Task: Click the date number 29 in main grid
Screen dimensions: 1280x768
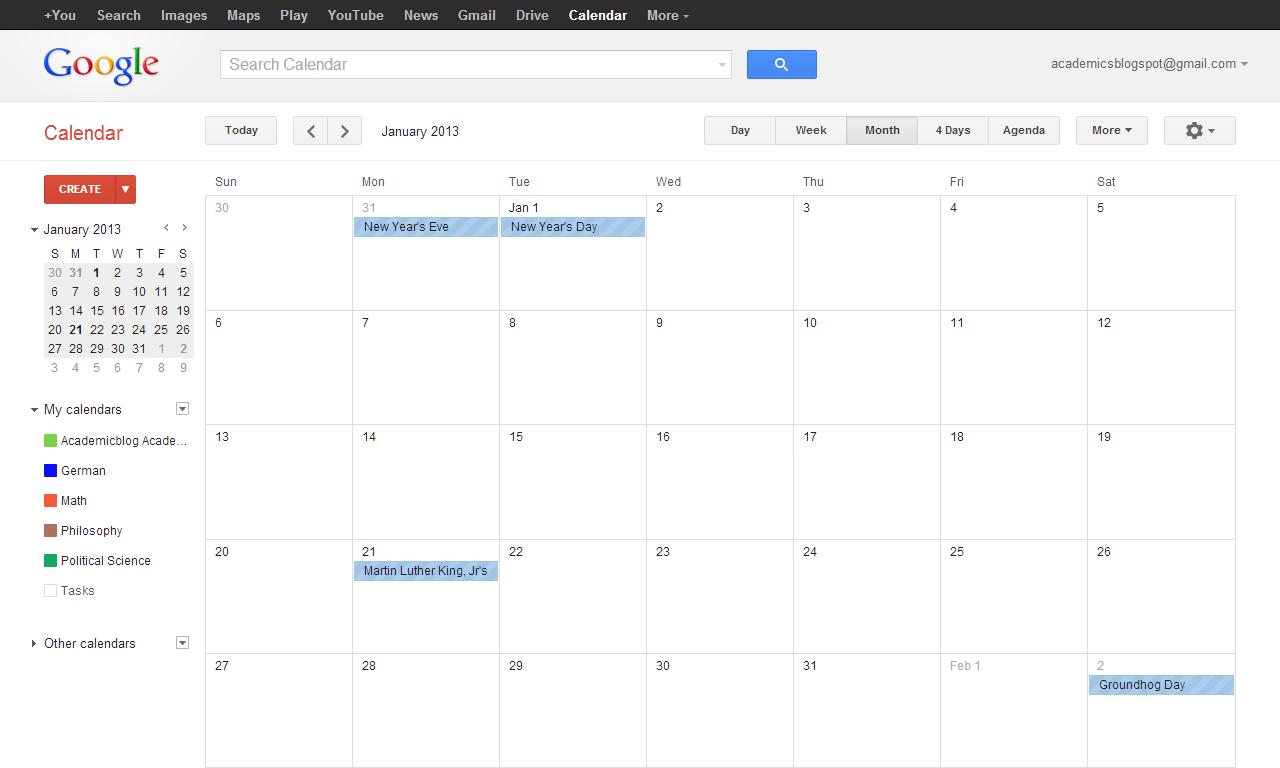Action: (516, 666)
